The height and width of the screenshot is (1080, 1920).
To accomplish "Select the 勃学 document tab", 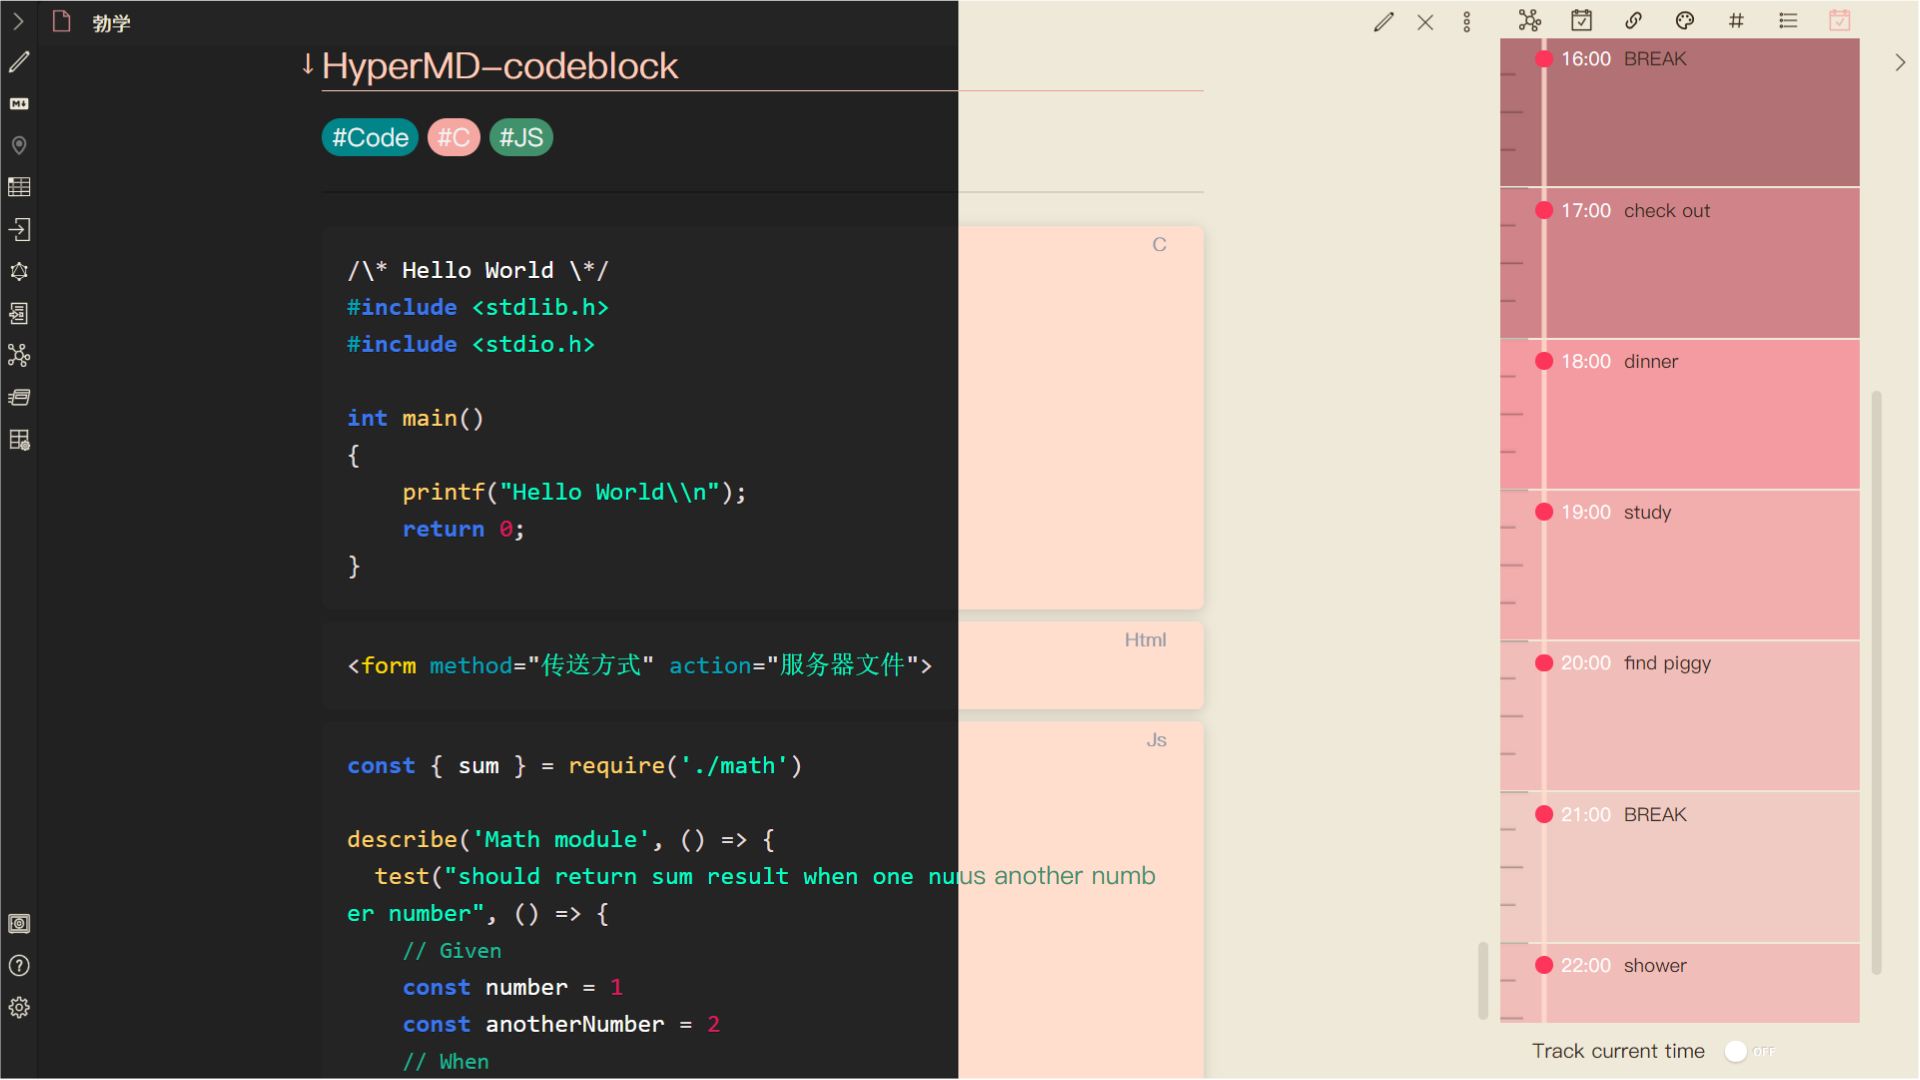I will click(x=111, y=23).
